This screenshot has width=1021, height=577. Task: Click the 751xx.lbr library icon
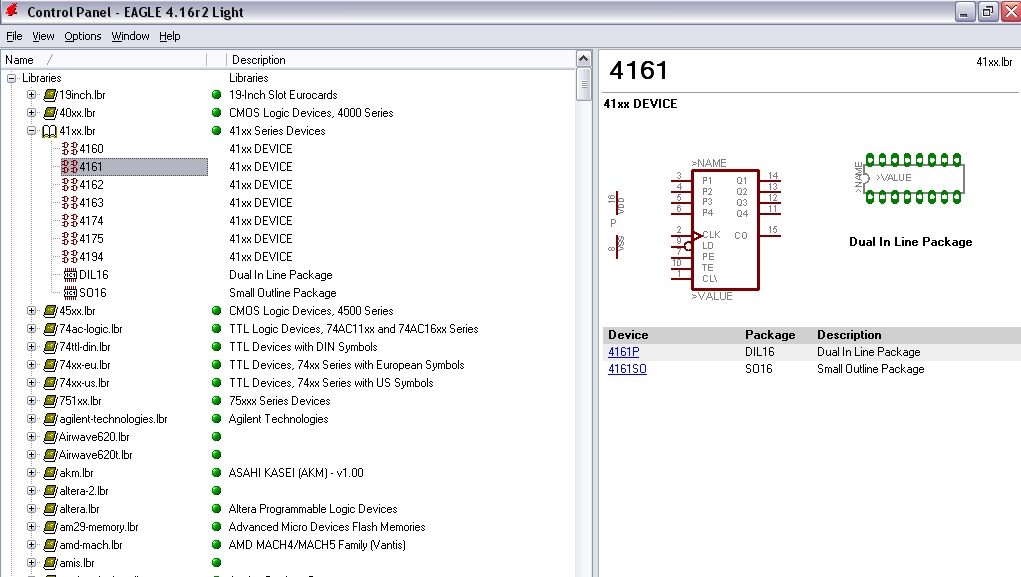pyautogui.click(x=50, y=401)
